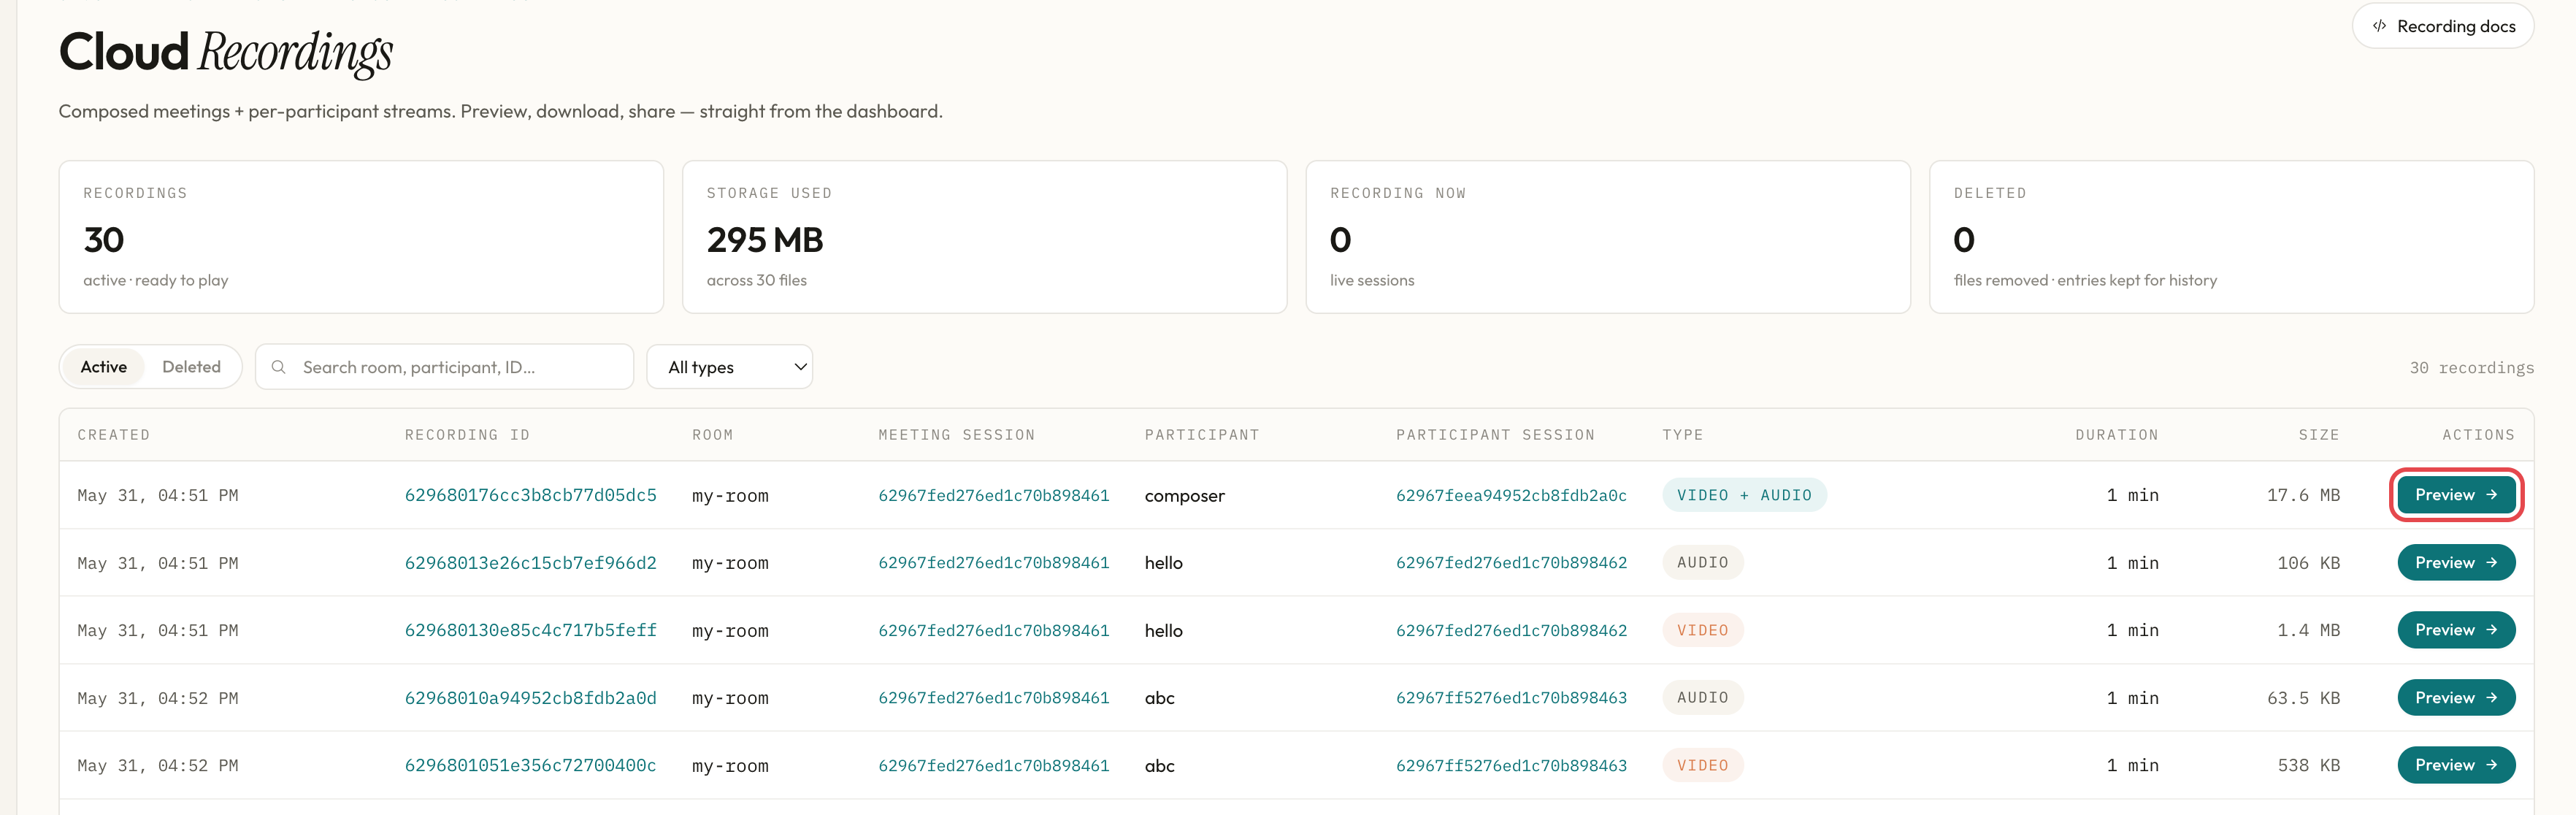This screenshot has height=815, width=2576.
Task: Switch to the Deleted tab
Action: pyautogui.click(x=191, y=367)
